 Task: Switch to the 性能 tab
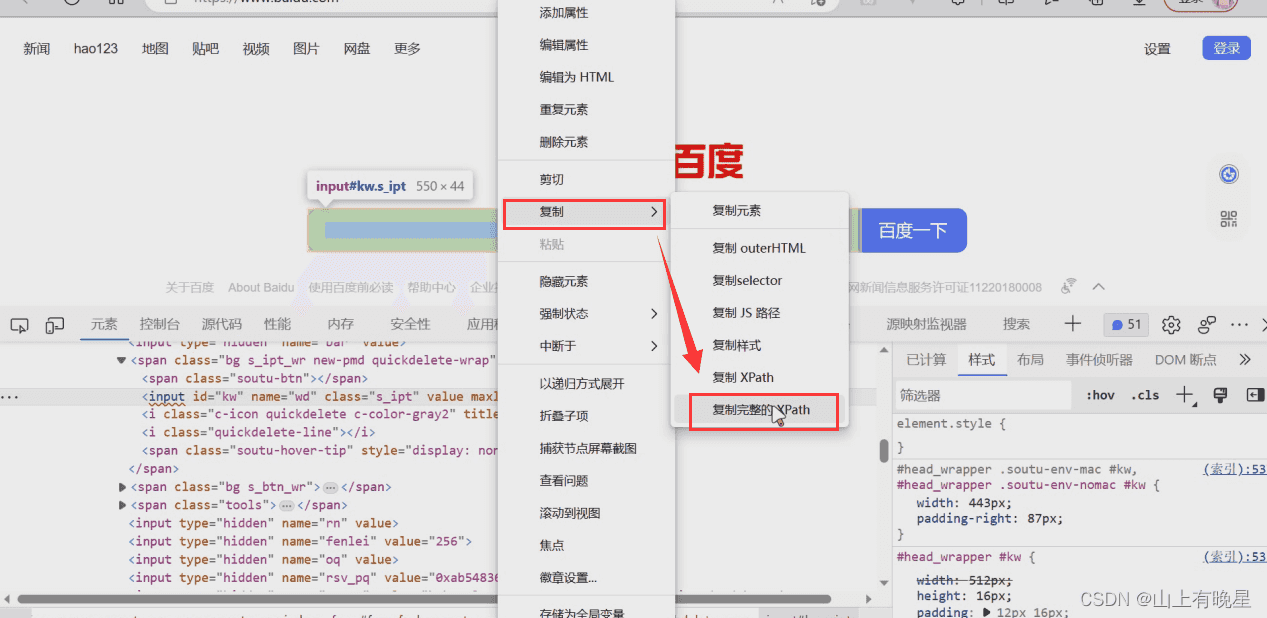tap(278, 325)
